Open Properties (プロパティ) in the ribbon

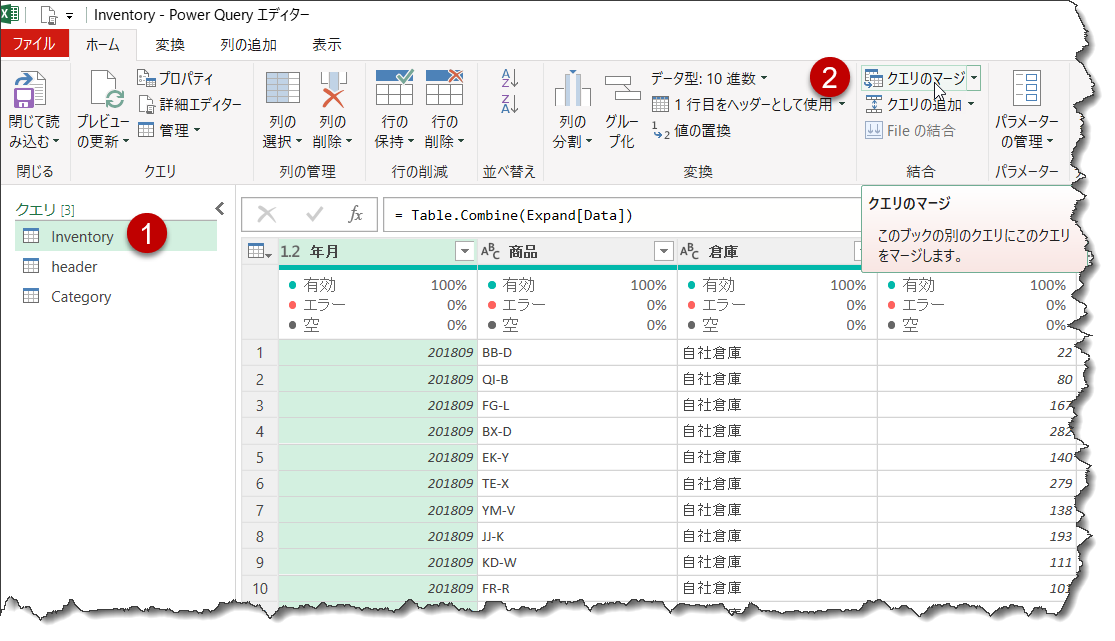pos(175,78)
